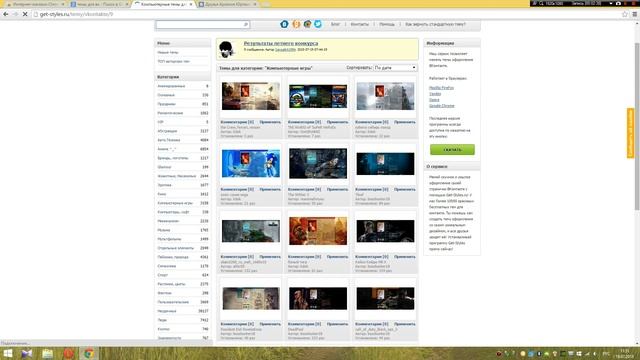640x360 pixels.
Task: Click the Yandex browser link in Информация
Action: 435,94
